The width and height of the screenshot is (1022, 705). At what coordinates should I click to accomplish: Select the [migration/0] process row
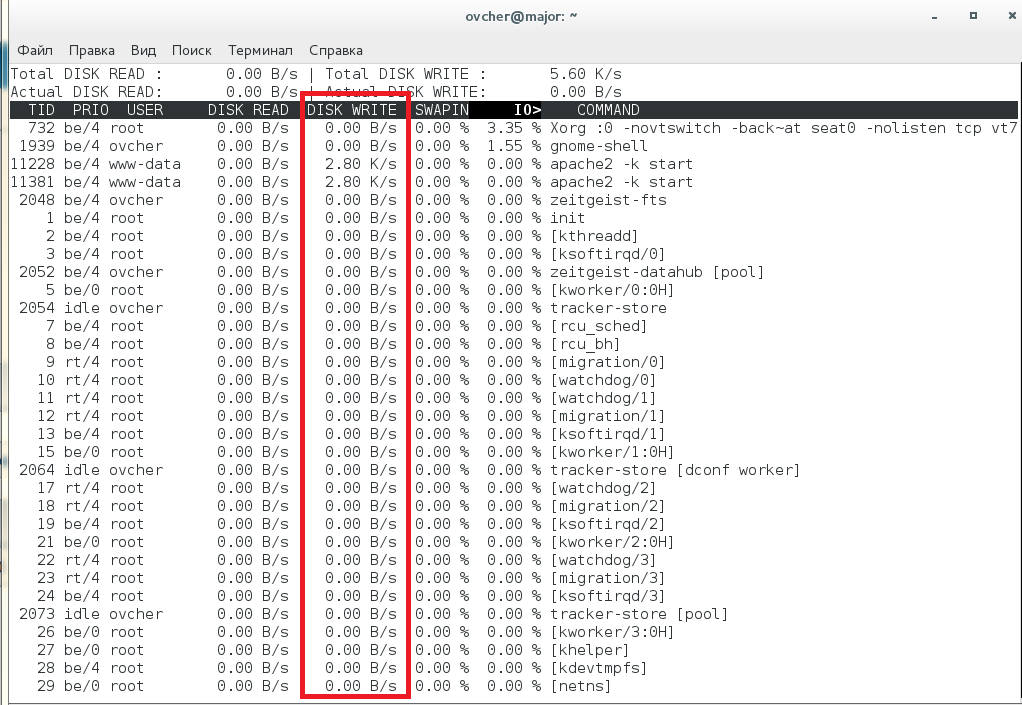tap(514, 362)
